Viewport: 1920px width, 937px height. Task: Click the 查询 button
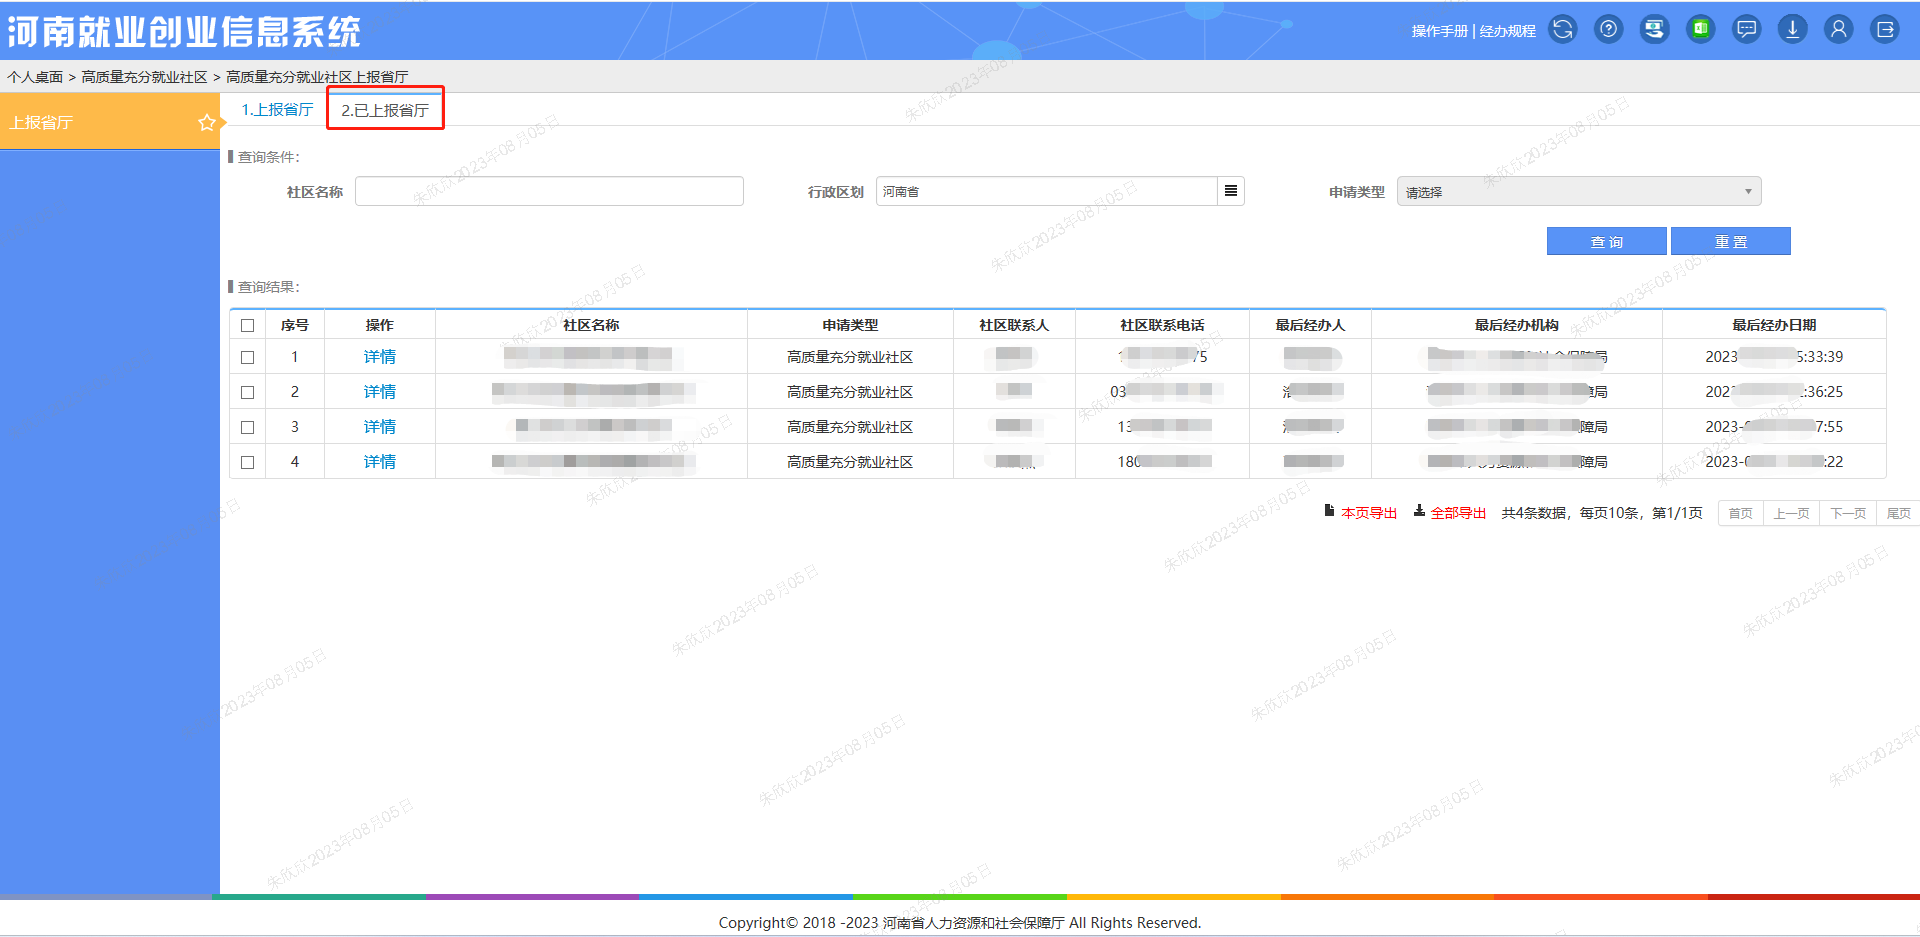[x=1606, y=241]
